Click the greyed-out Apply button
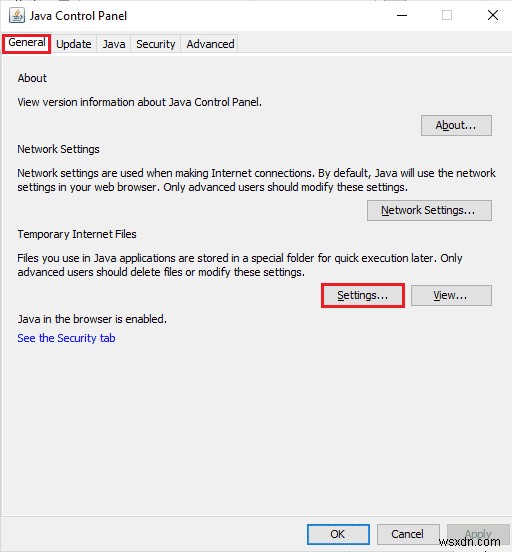This screenshot has width=512, height=552. pyautogui.click(x=478, y=534)
